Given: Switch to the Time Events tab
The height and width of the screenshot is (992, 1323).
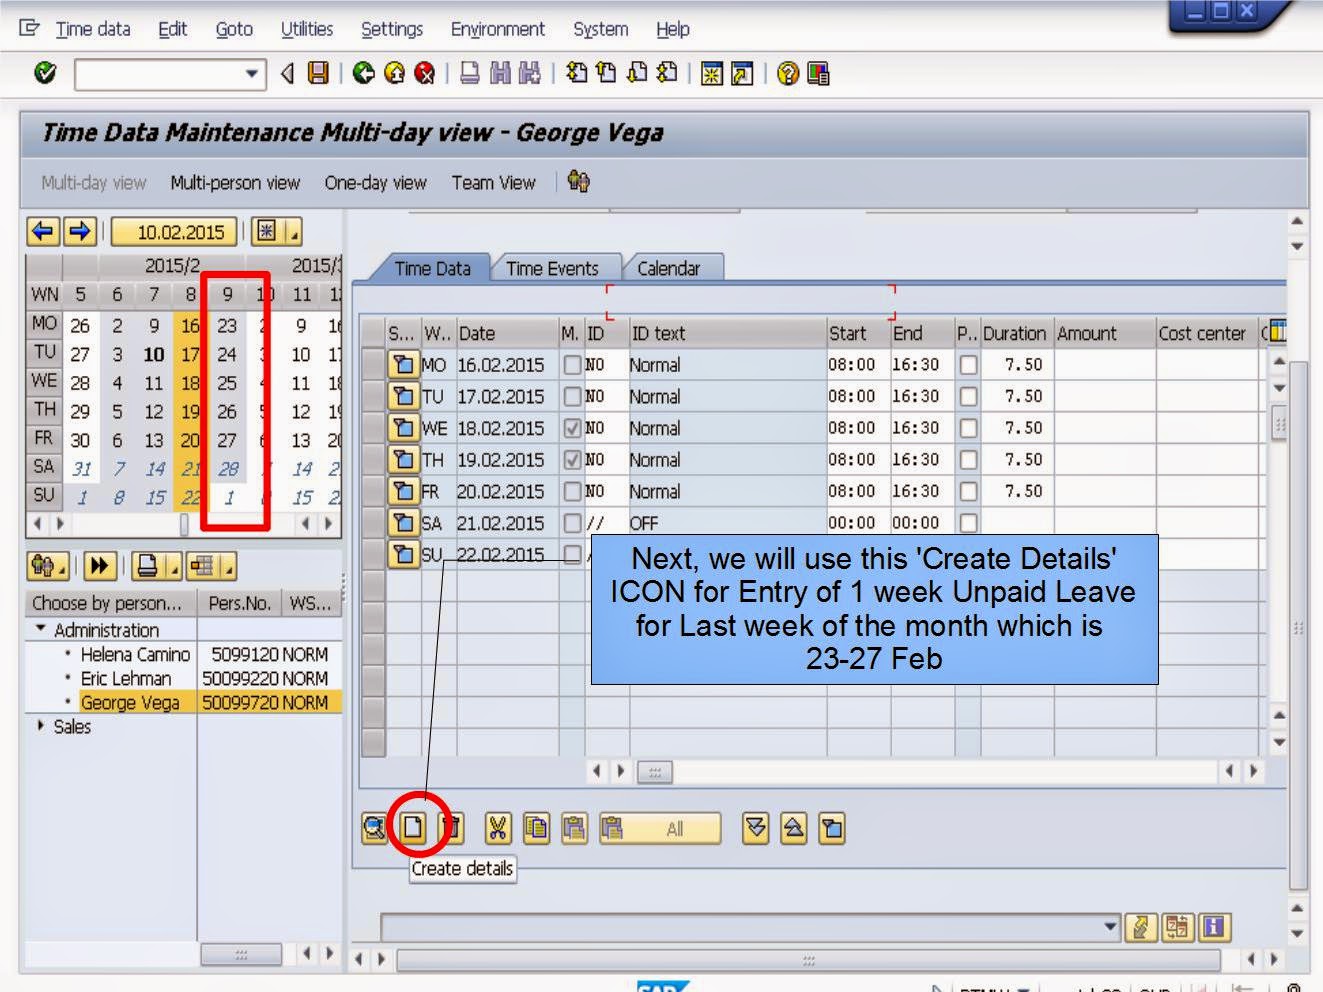Looking at the screenshot, I should pyautogui.click(x=552, y=268).
